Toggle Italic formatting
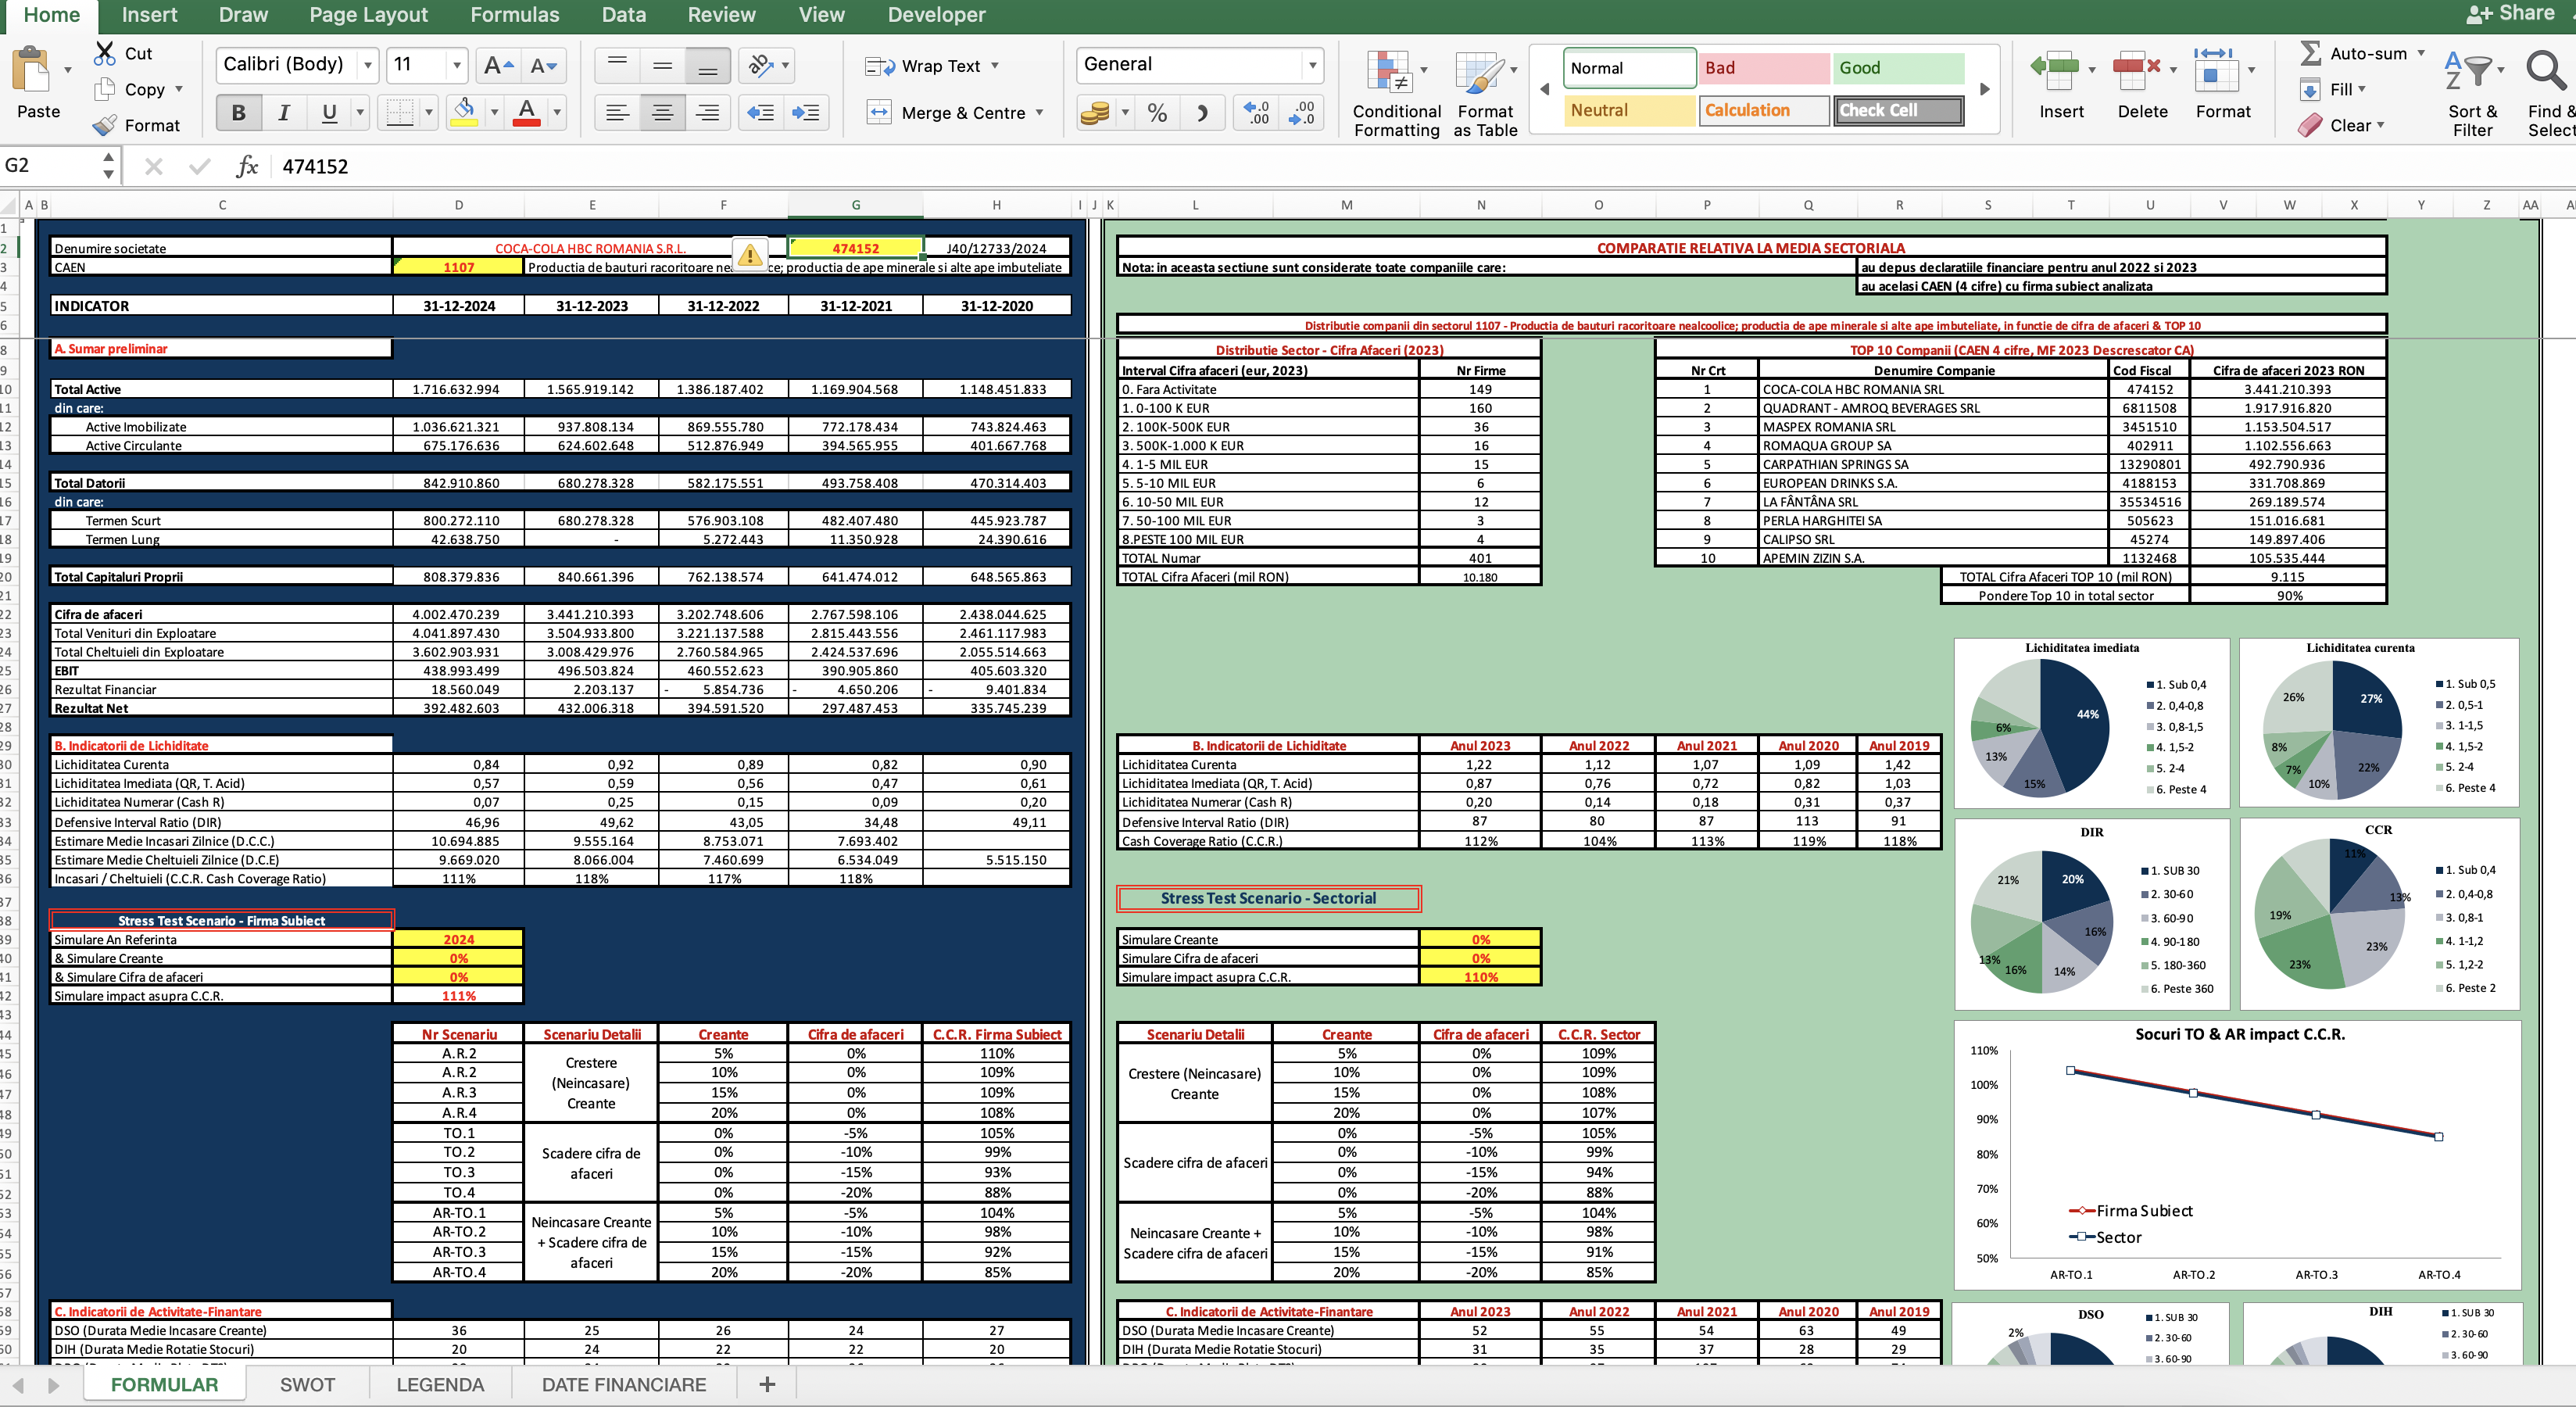 point(284,112)
